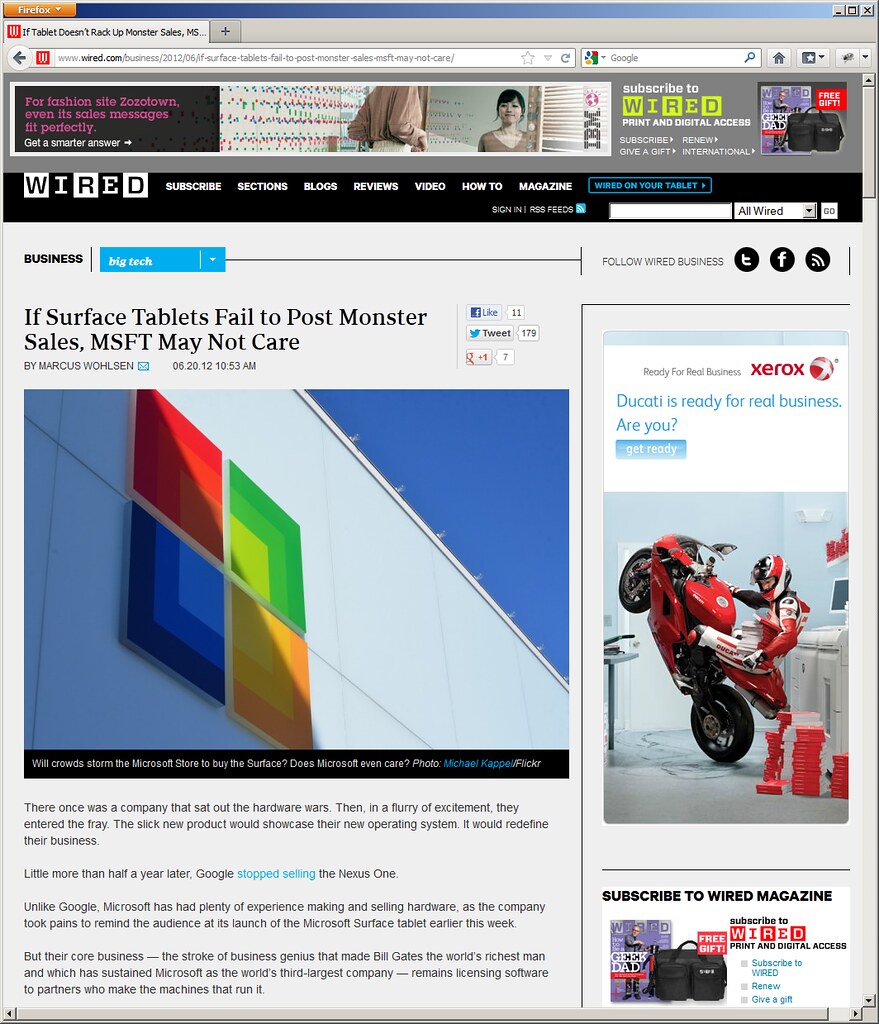Image resolution: width=879 pixels, height=1024 pixels.
Task: Click the RSS feeds icon in header
Action: (x=581, y=208)
